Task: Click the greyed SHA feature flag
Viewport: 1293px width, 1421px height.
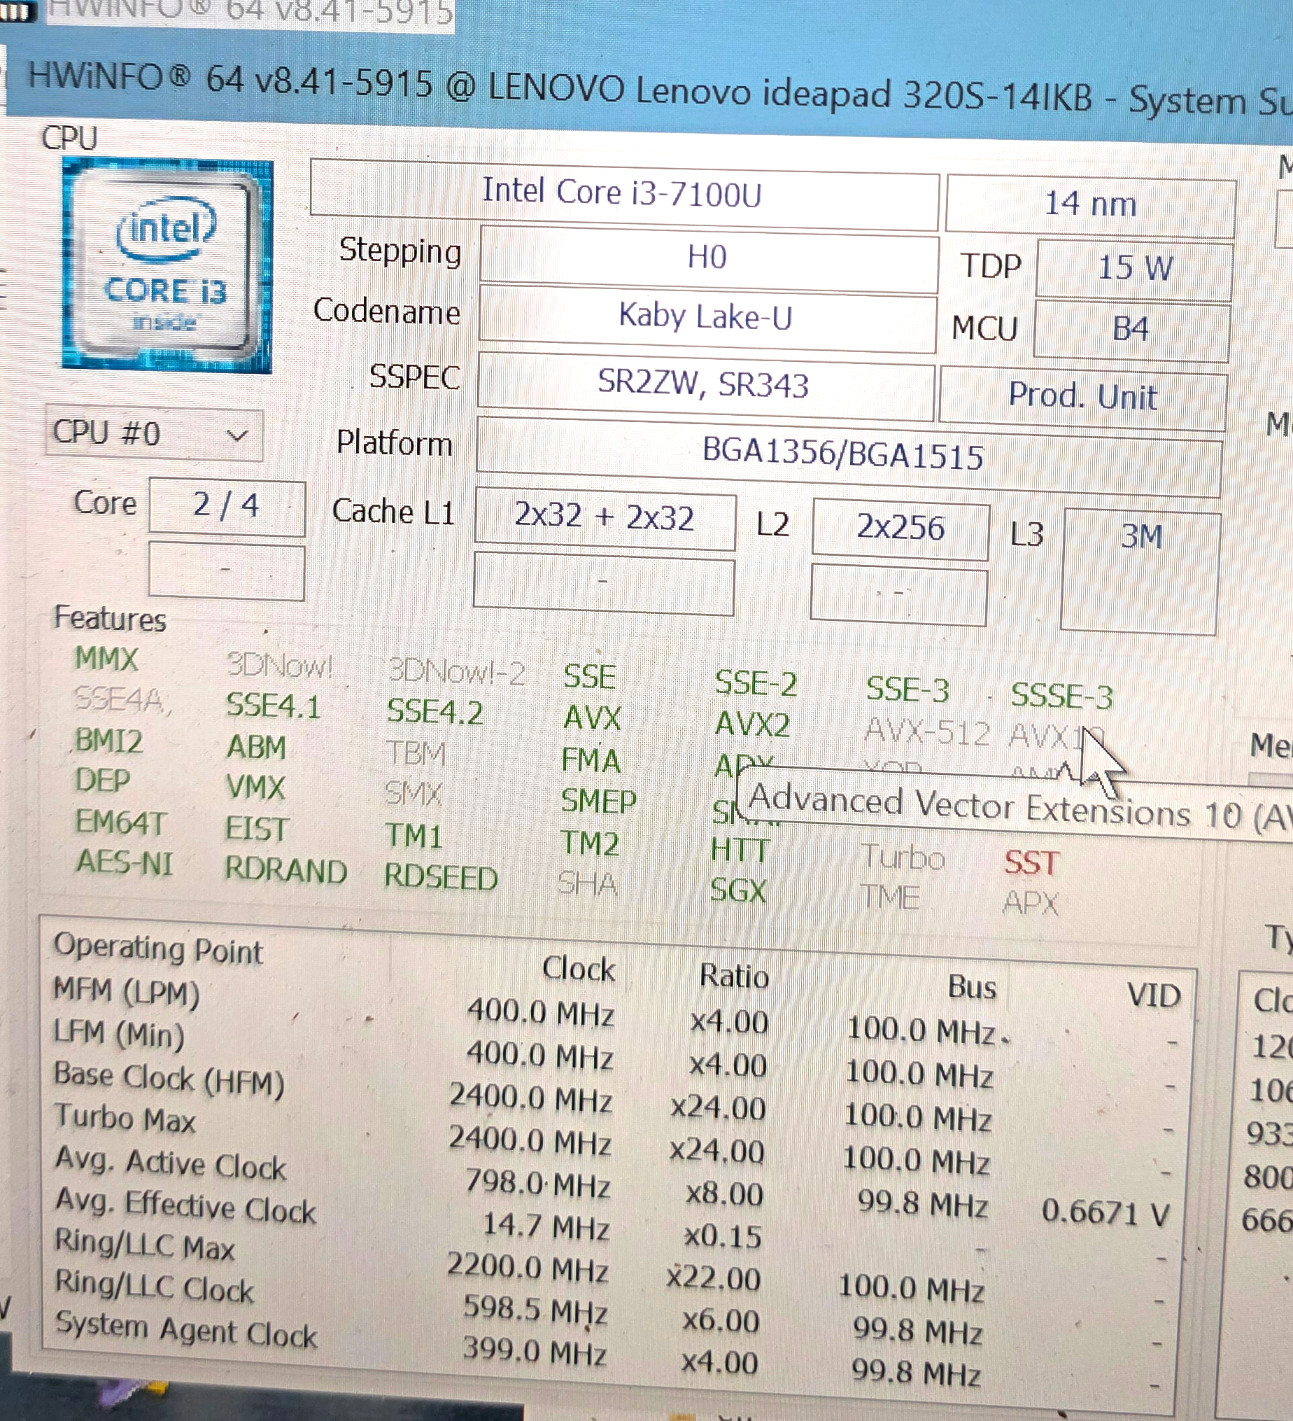Action: [x=588, y=885]
